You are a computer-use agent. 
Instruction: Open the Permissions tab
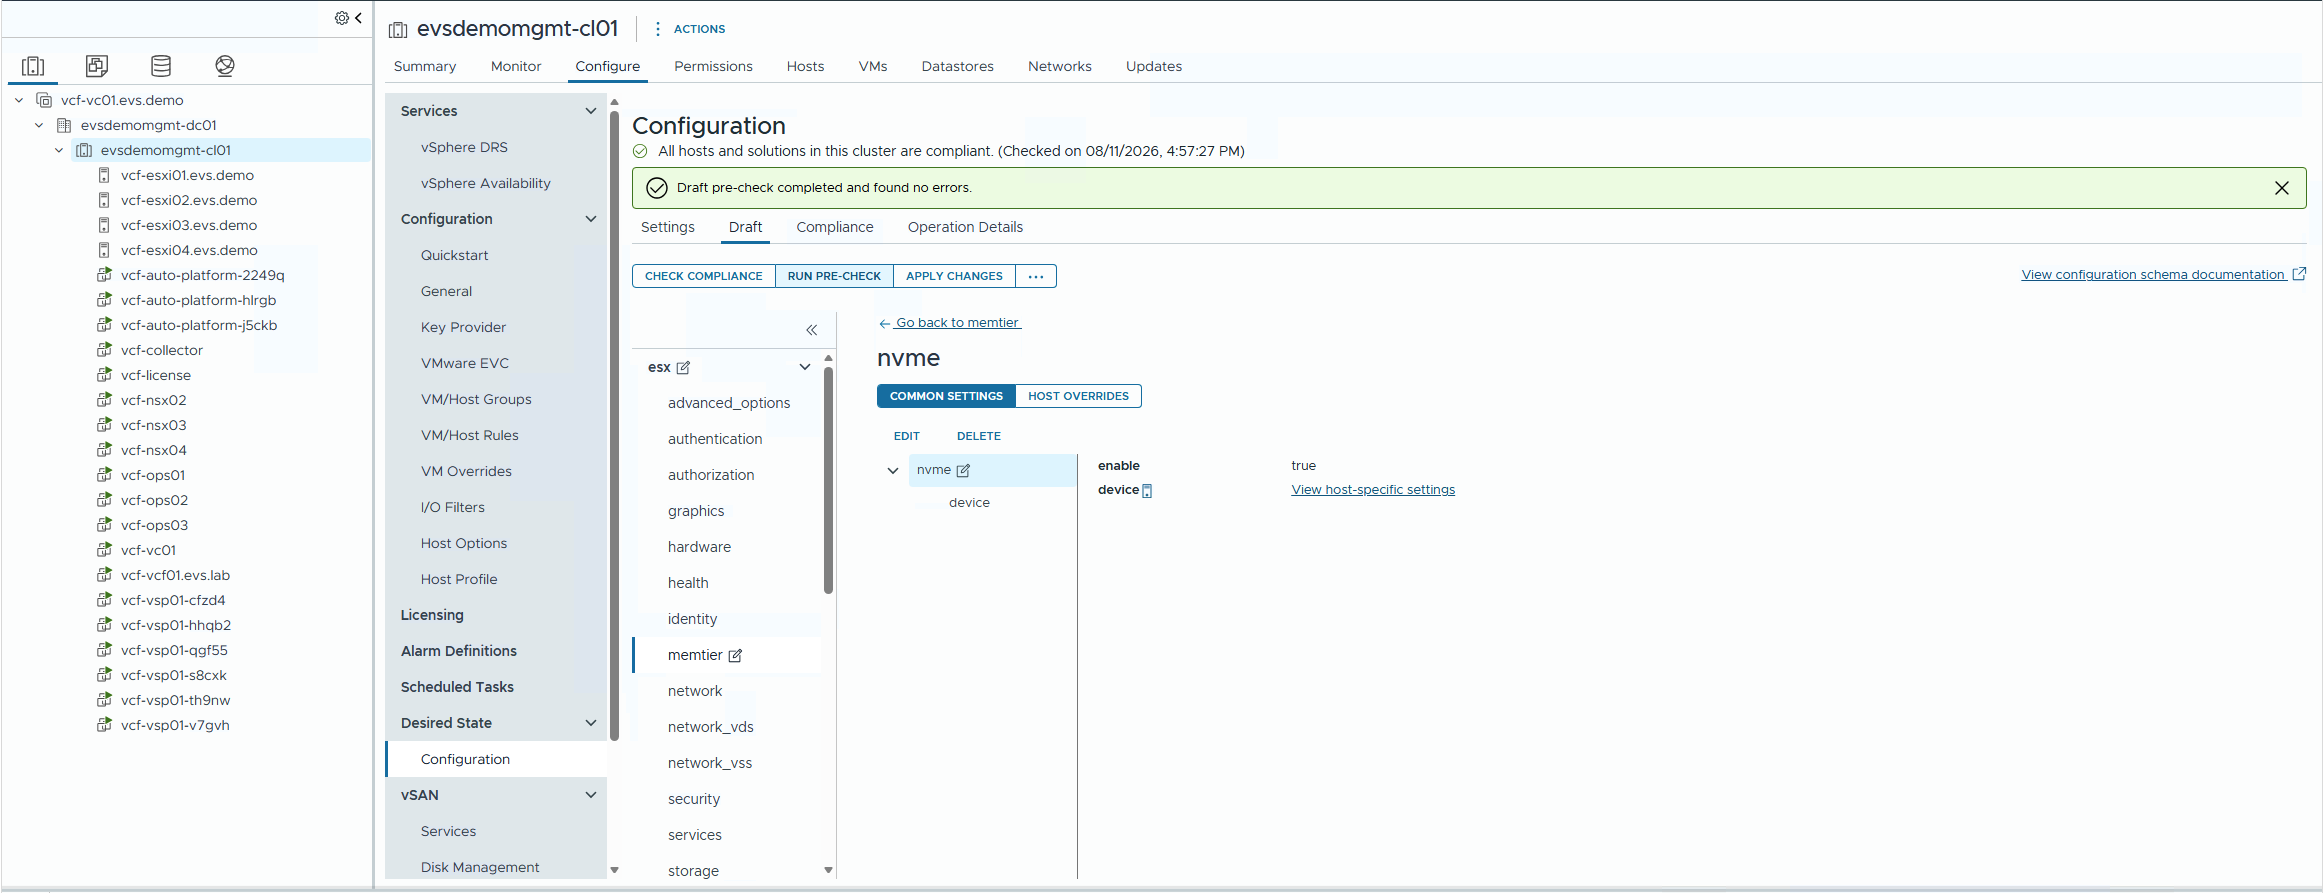[713, 66]
